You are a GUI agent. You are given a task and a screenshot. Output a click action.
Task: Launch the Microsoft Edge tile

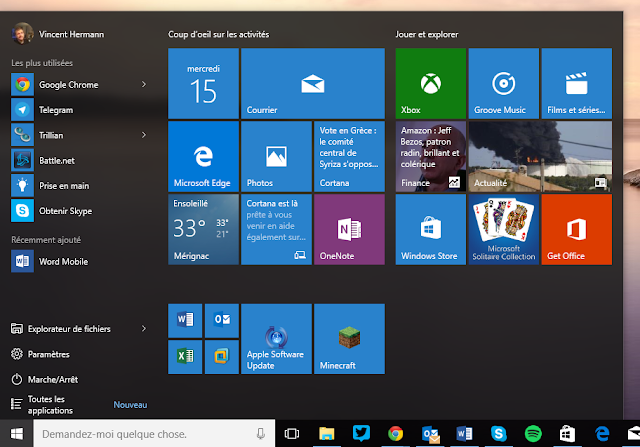(203, 156)
